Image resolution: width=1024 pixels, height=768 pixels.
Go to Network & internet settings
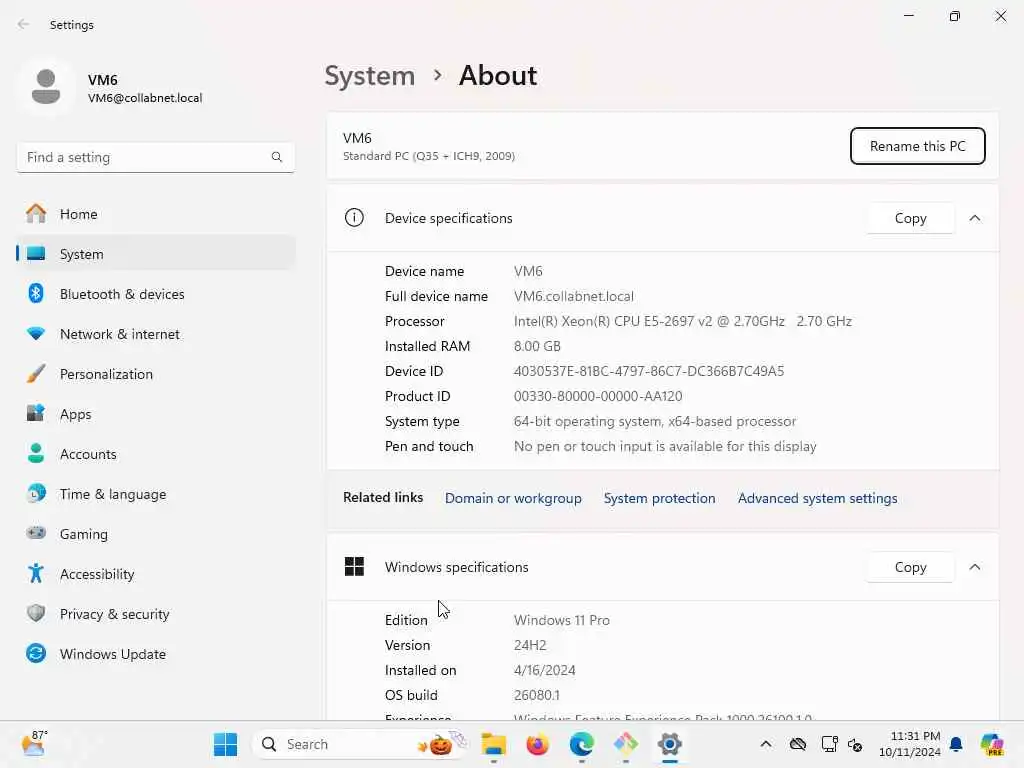click(x=155, y=334)
